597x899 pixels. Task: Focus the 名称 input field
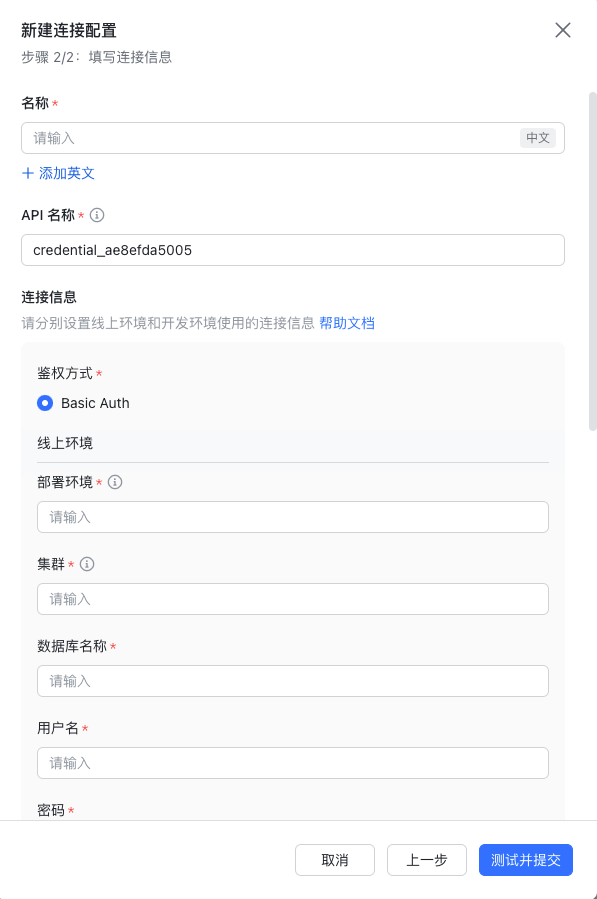point(293,138)
